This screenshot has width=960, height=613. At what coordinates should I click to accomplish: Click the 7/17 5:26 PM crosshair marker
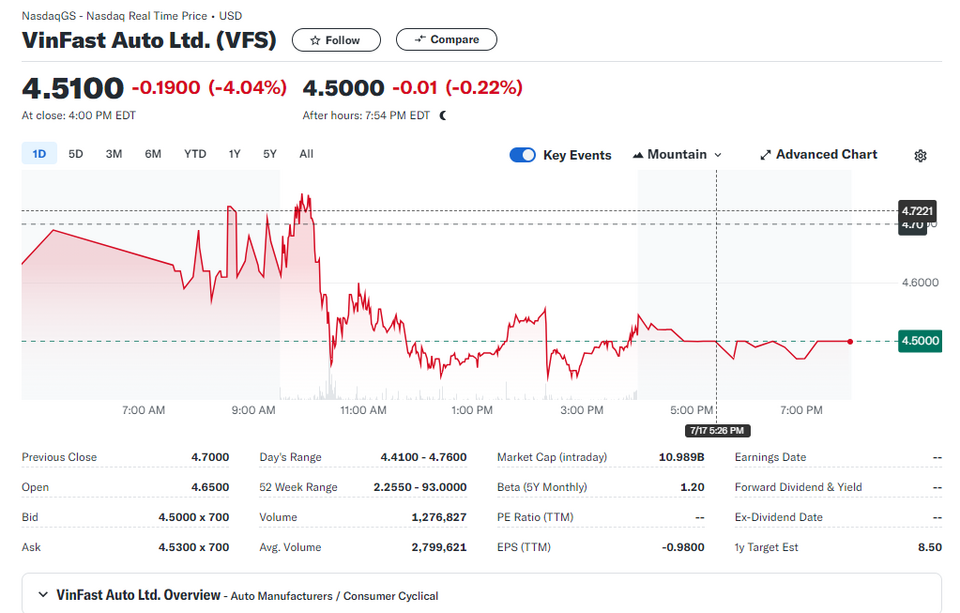717,431
